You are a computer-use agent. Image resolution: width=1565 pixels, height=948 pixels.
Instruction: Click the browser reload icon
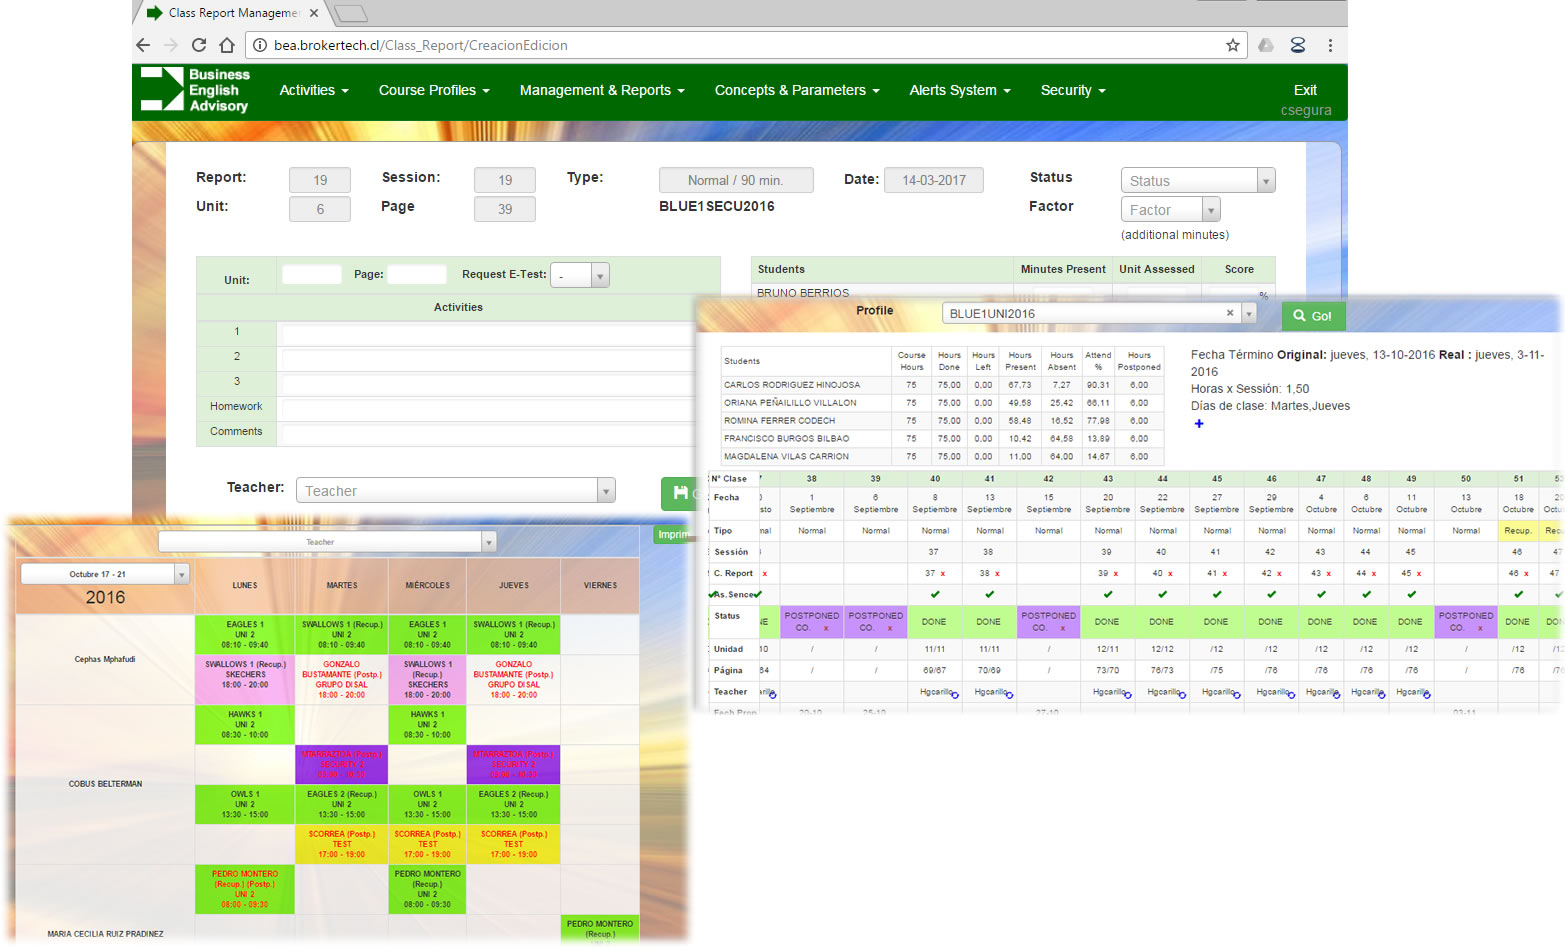click(x=199, y=45)
